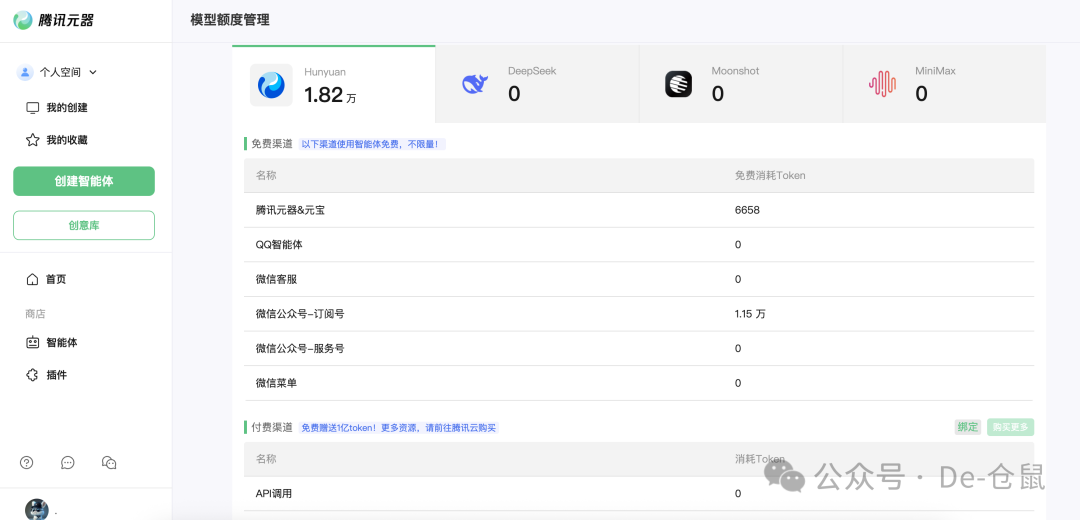The width and height of the screenshot is (1080, 520).
Task: Click the 微信公众号–服务号 row name
Action: 300,349
